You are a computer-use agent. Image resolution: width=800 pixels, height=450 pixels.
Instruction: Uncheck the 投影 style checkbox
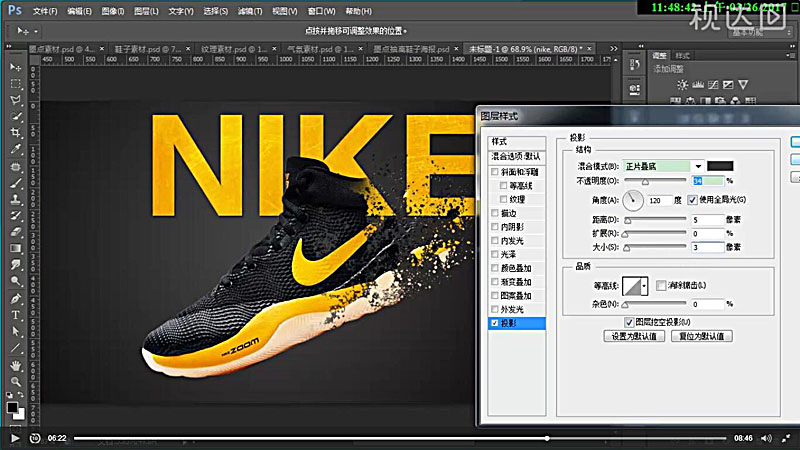tap(495, 323)
